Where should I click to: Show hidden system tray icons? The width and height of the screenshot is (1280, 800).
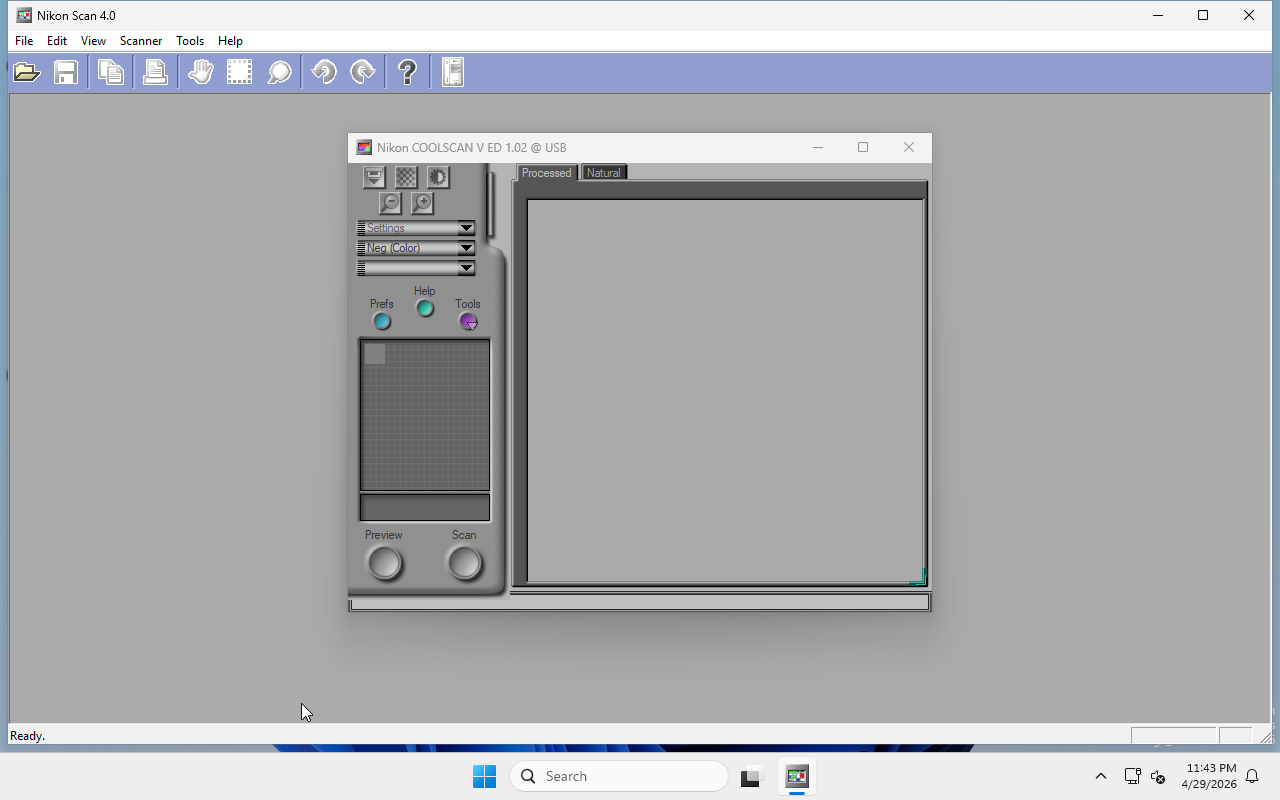(x=1101, y=776)
